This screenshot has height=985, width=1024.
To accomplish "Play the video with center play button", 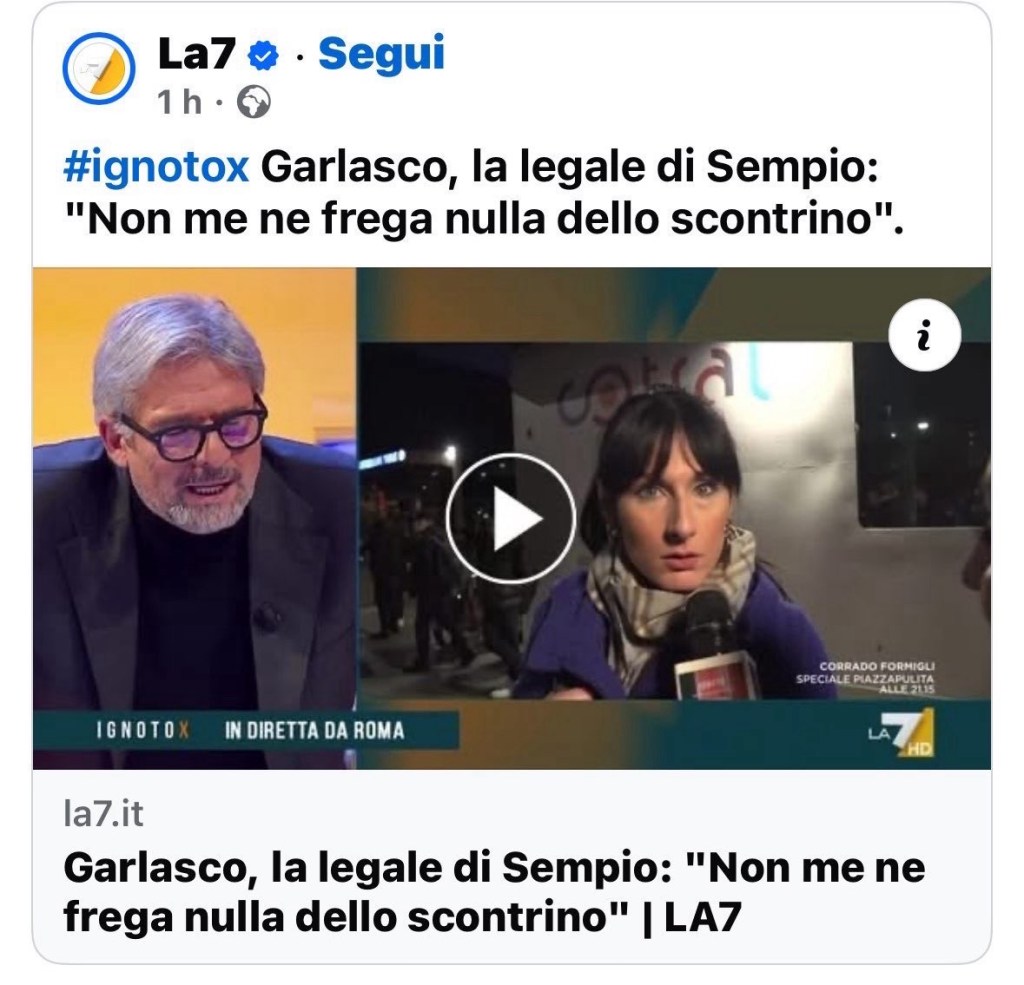I will tap(511, 518).
